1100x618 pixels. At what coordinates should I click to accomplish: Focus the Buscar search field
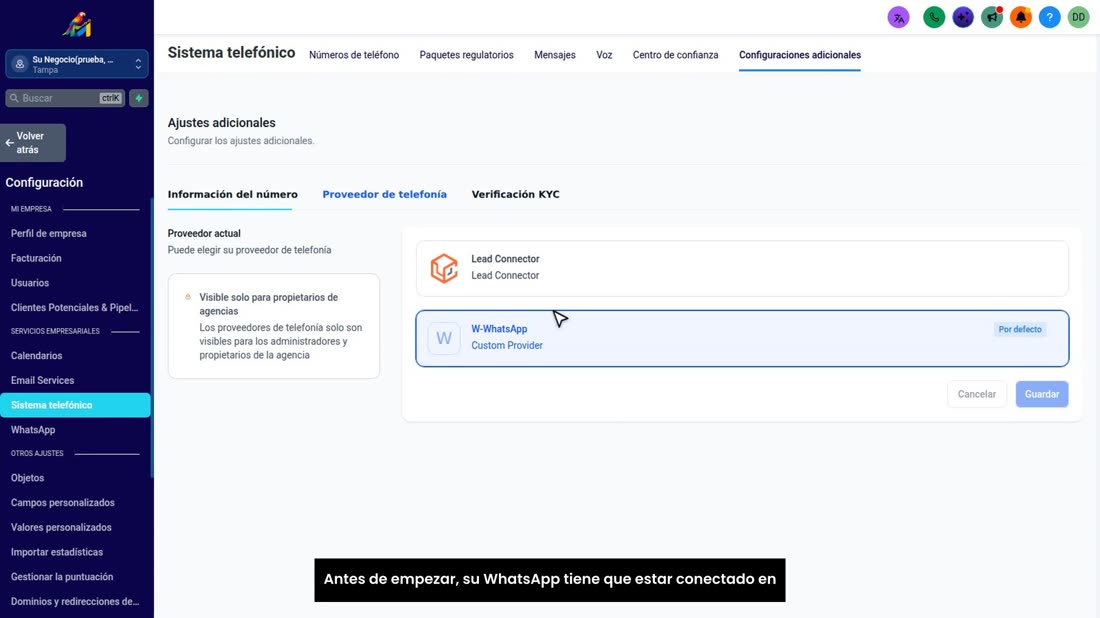click(65, 98)
